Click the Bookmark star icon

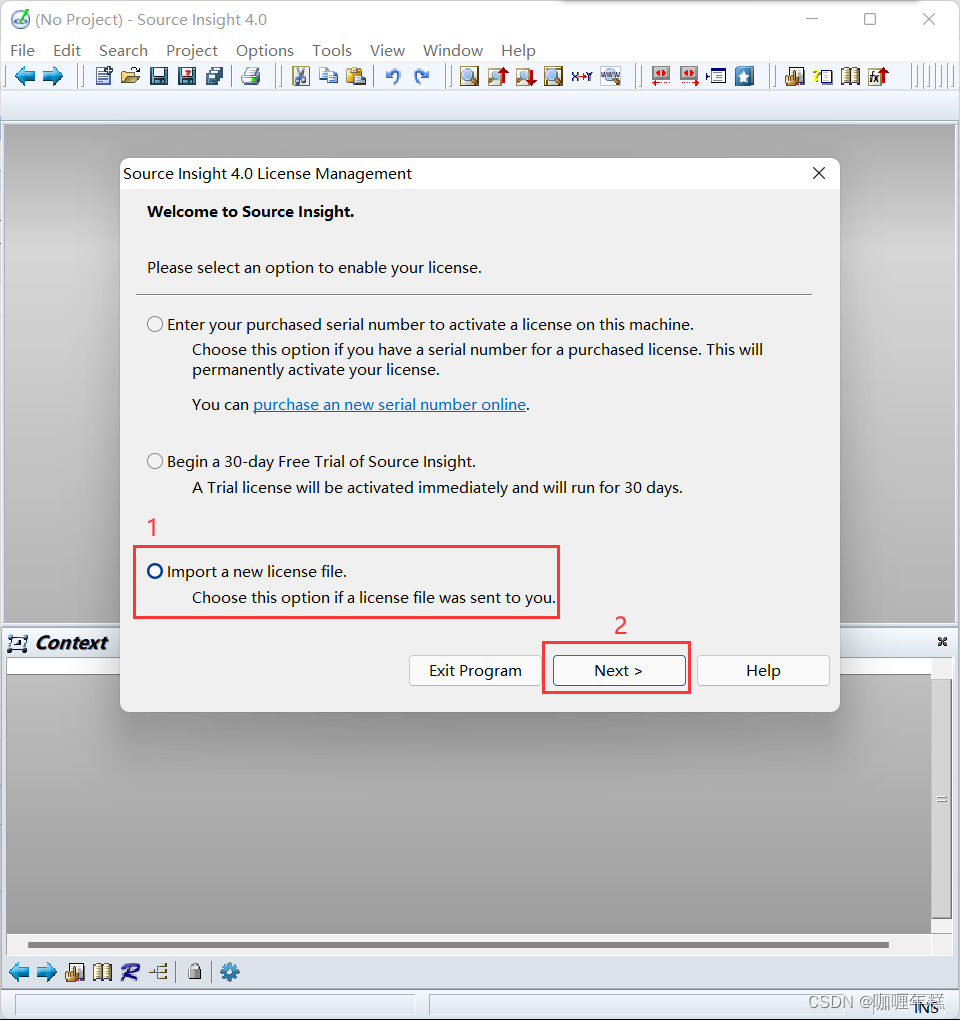pyautogui.click(x=745, y=76)
